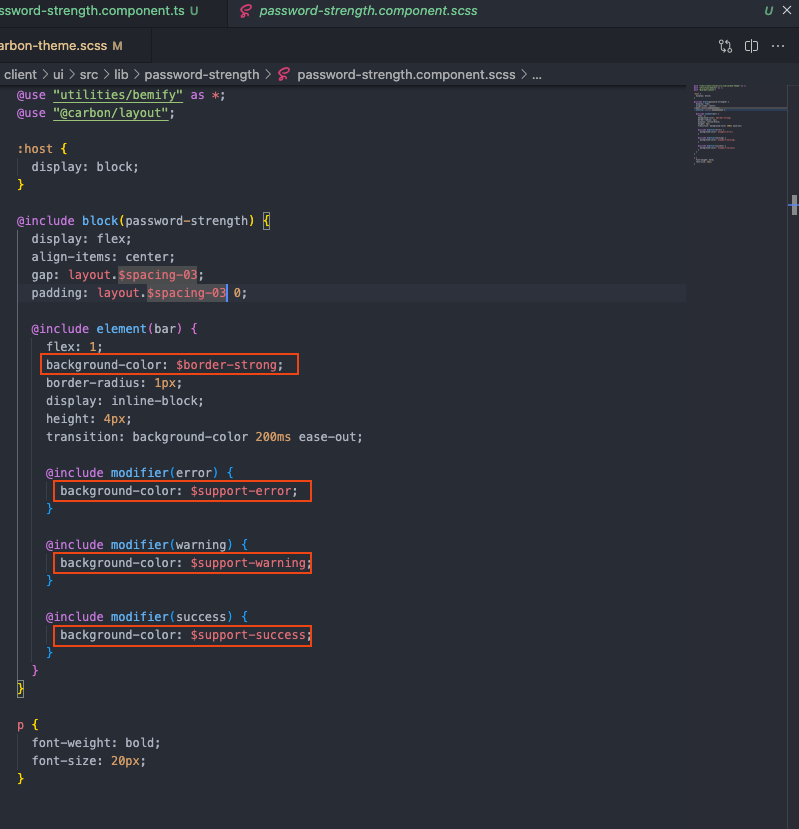The width and height of the screenshot is (799, 829).
Task: Click the password-strength.component.scss breadcrumb
Action: click(406, 75)
